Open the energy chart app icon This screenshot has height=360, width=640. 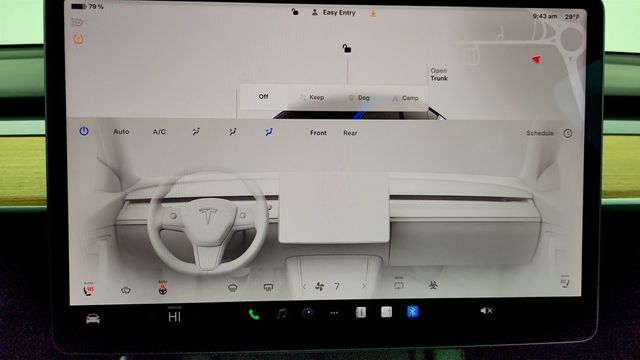click(x=386, y=312)
